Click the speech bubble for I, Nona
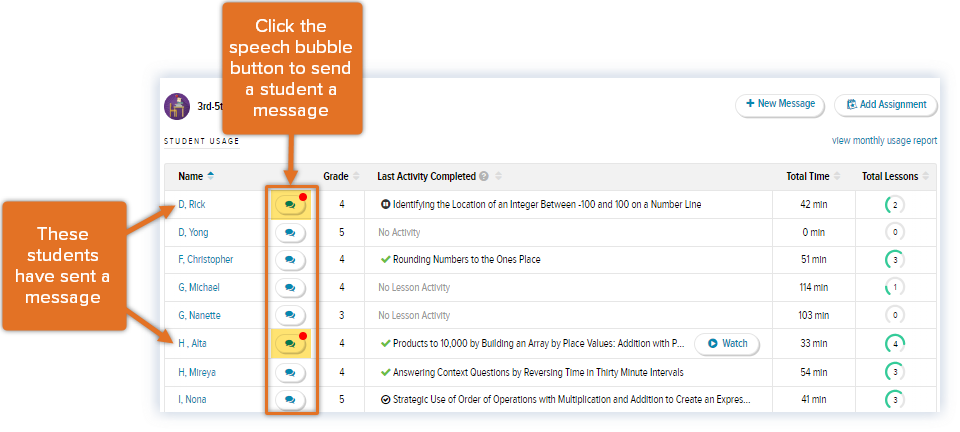960x432 pixels. tap(289, 400)
